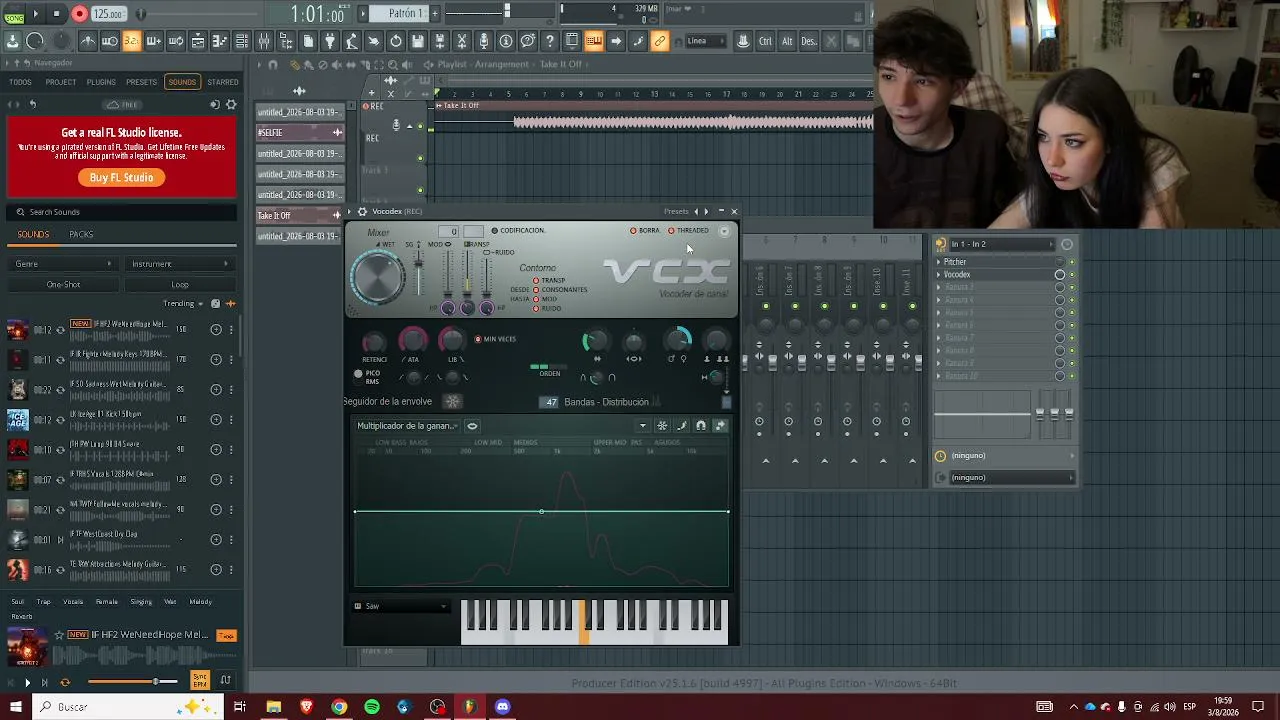Click the 125.000 tempo field
Viewport: 1280px width, 720px height.
108,14
